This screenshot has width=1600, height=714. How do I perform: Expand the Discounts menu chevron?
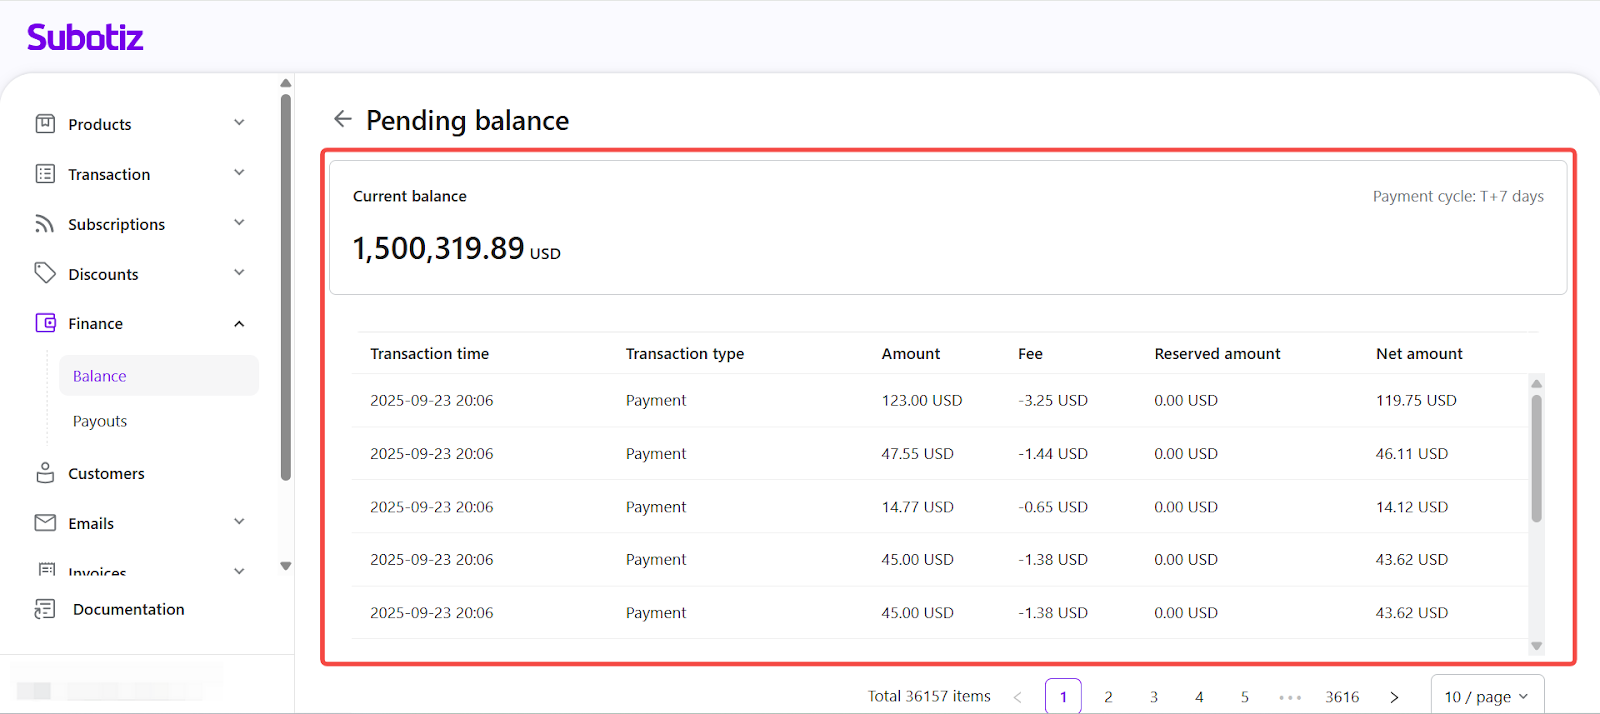point(239,273)
